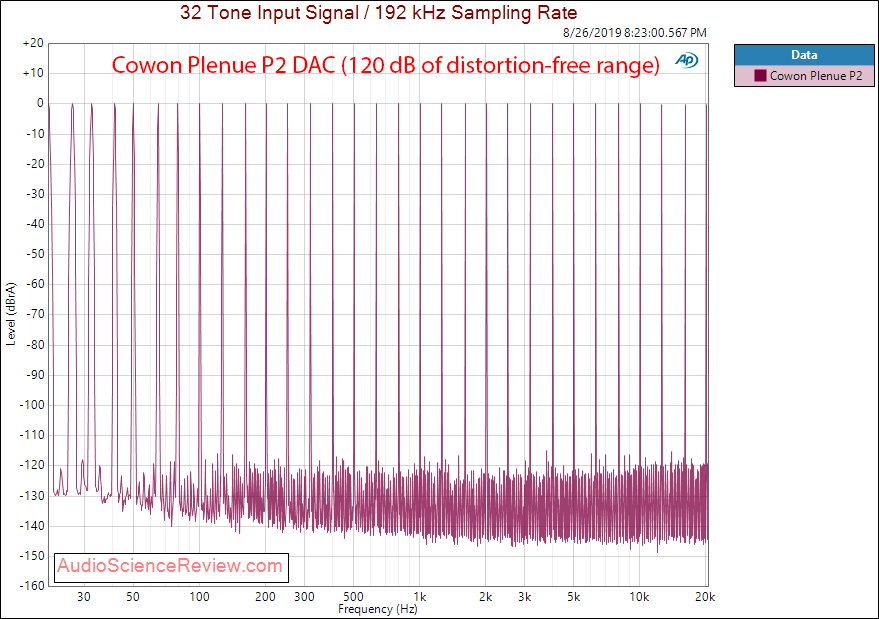This screenshot has width=879, height=619.
Task: Click the '-70' y-axis tick label
Action: (35, 315)
